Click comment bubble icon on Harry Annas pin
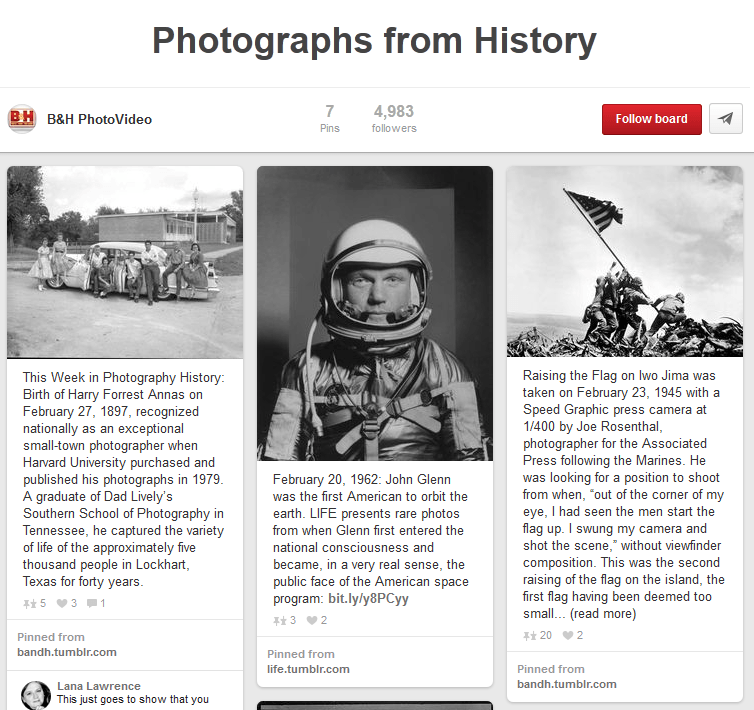The height and width of the screenshot is (710, 754). pos(92,603)
